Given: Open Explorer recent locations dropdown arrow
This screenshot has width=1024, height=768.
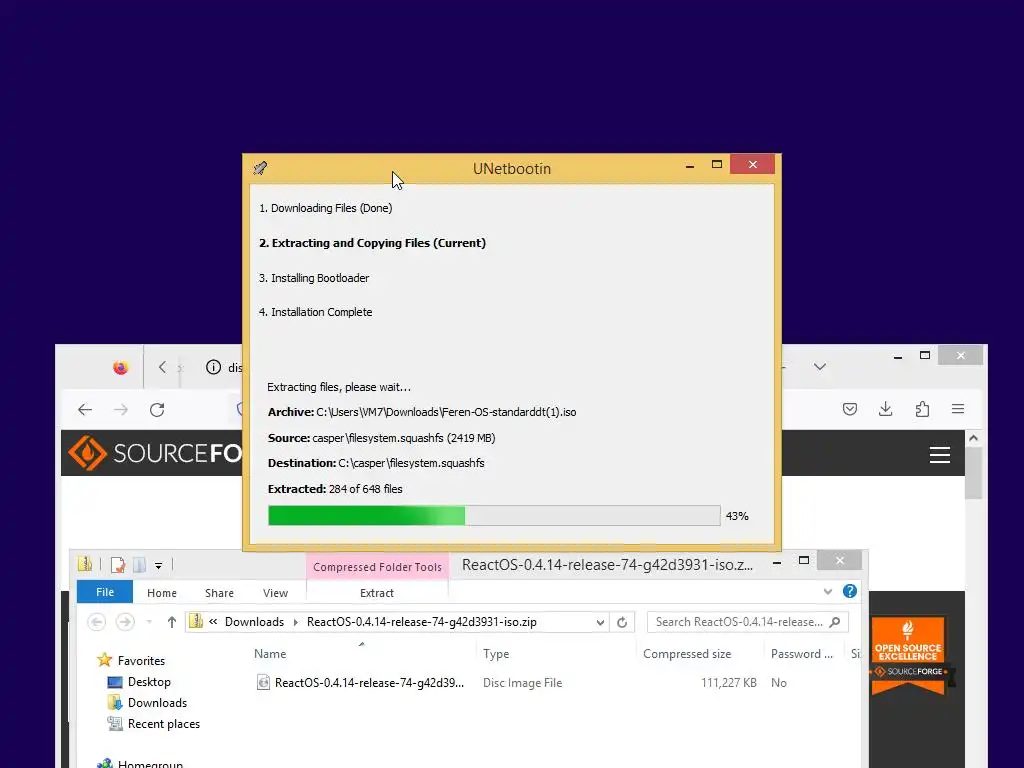Looking at the screenshot, I should [x=149, y=622].
